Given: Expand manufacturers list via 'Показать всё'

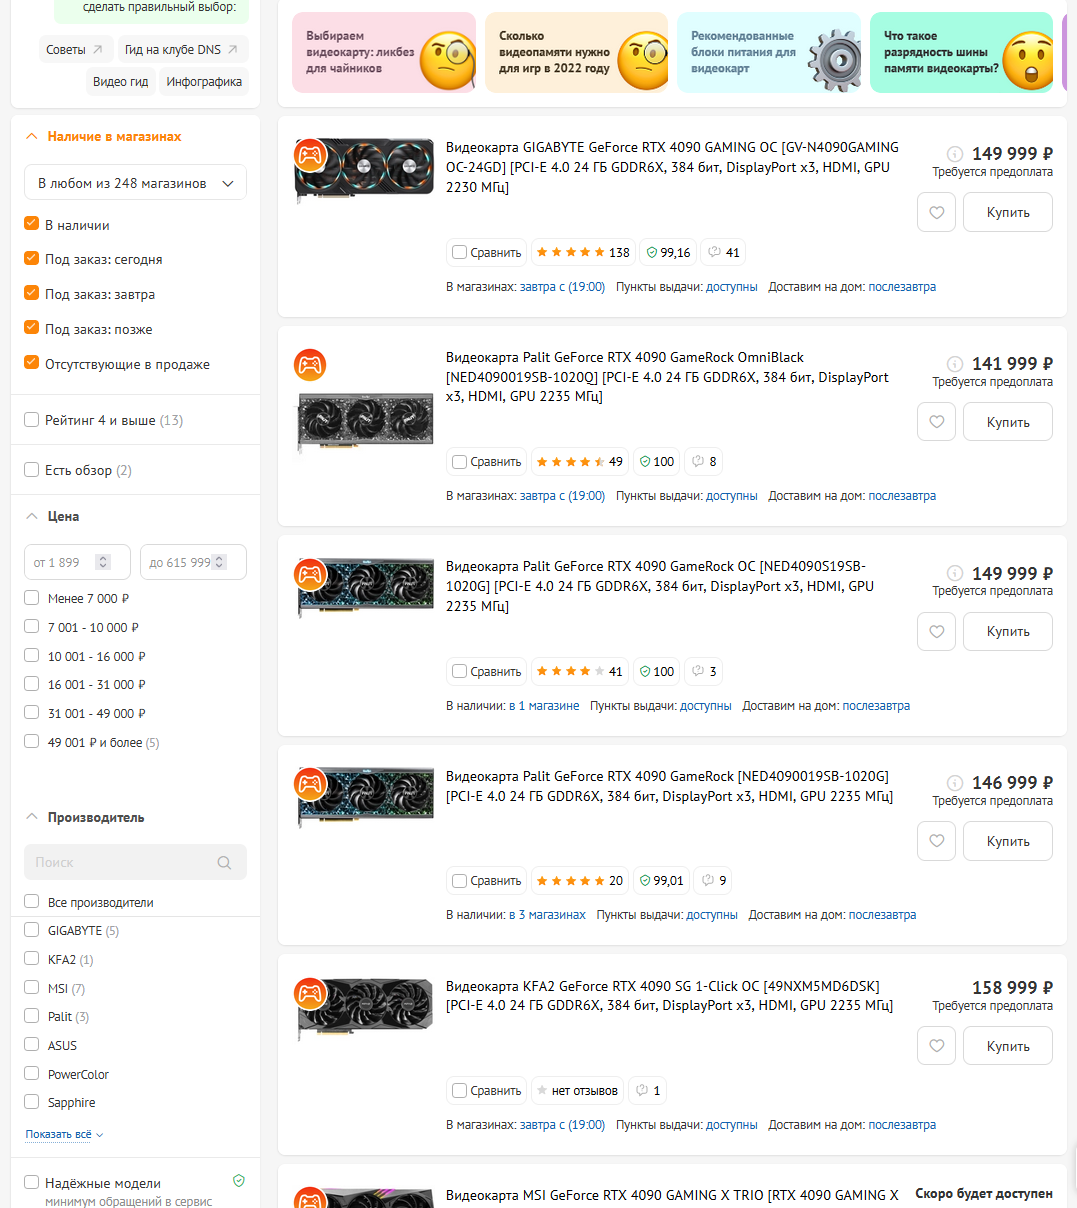Looking at the screenshot, I should [x=64, y=1134].
